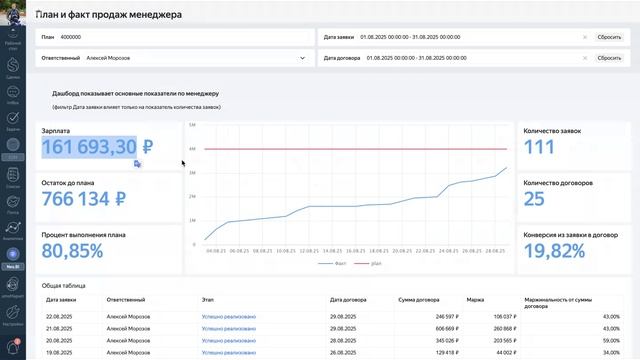Click the План и факт продаж менеджера title
The height and width of the screenshot is (360, 640).
[x=109, y=15]
